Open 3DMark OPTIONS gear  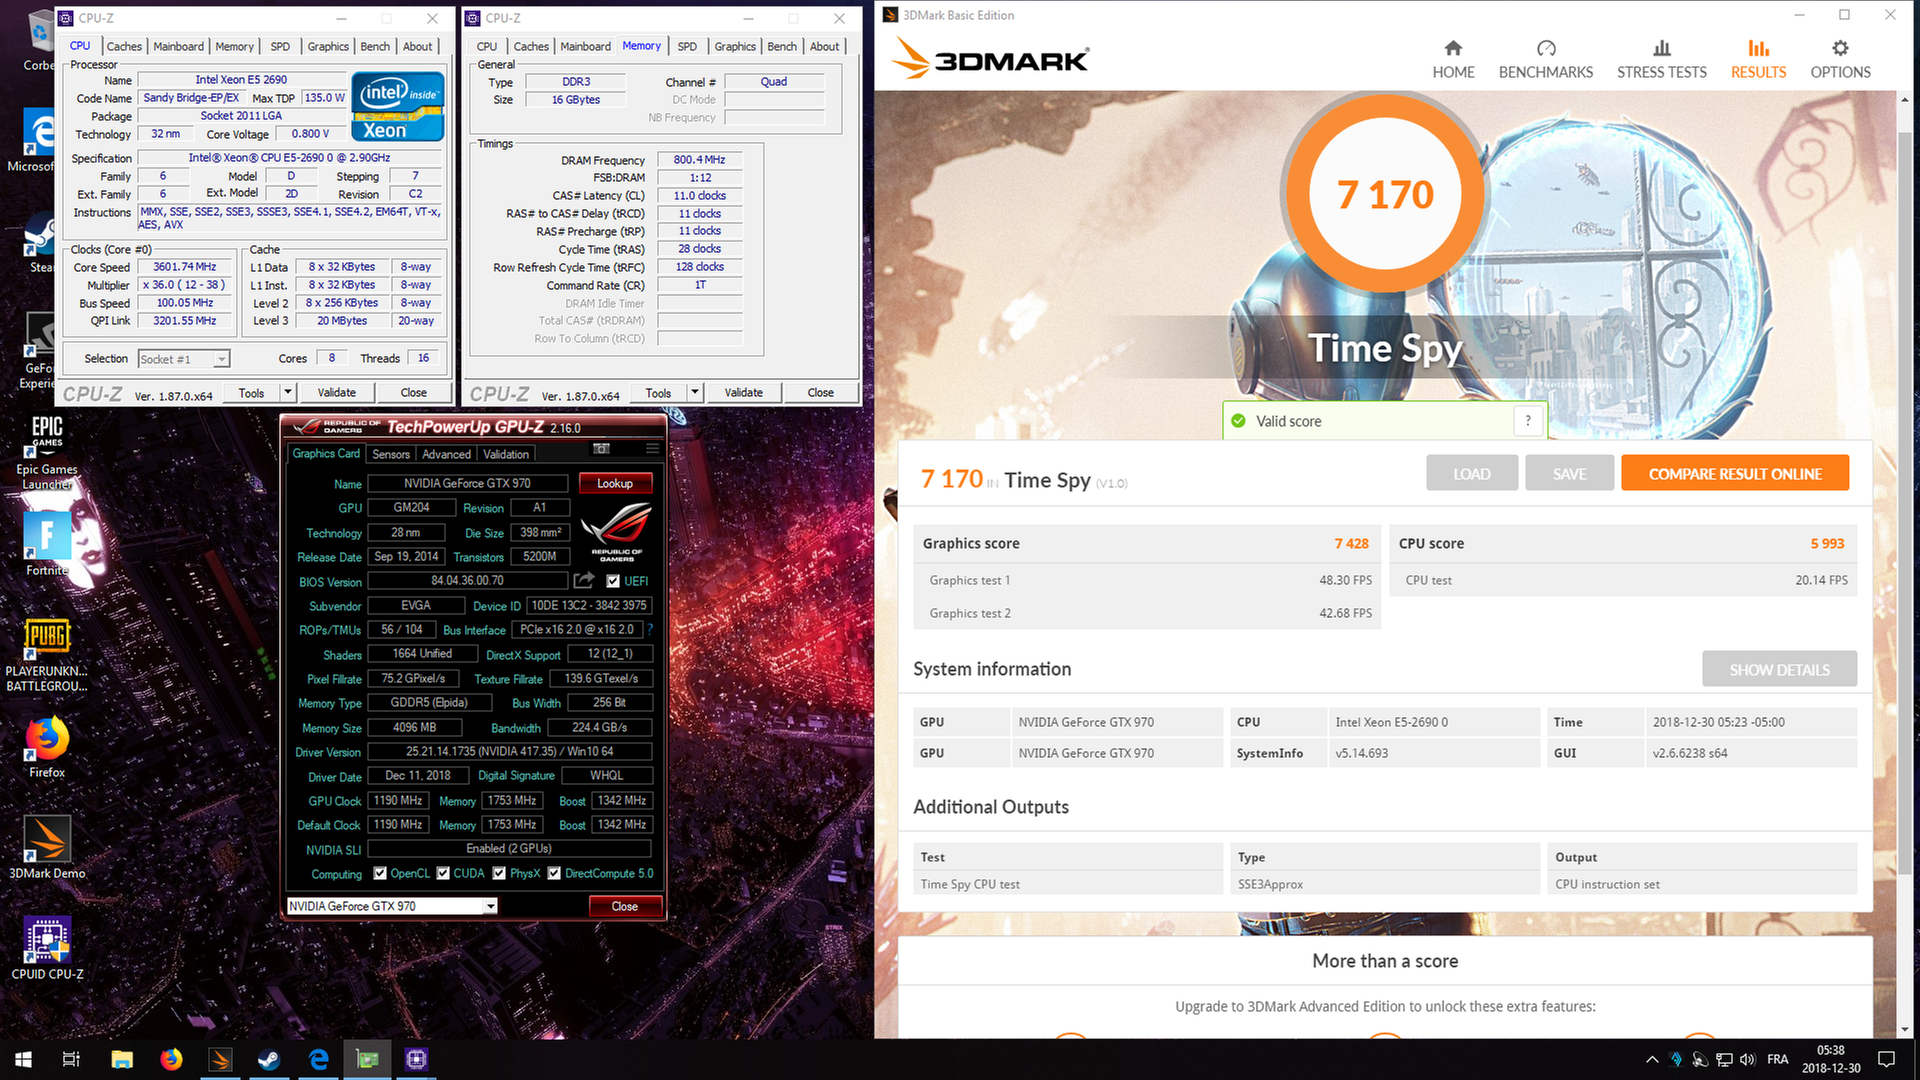coord(1840,48)
